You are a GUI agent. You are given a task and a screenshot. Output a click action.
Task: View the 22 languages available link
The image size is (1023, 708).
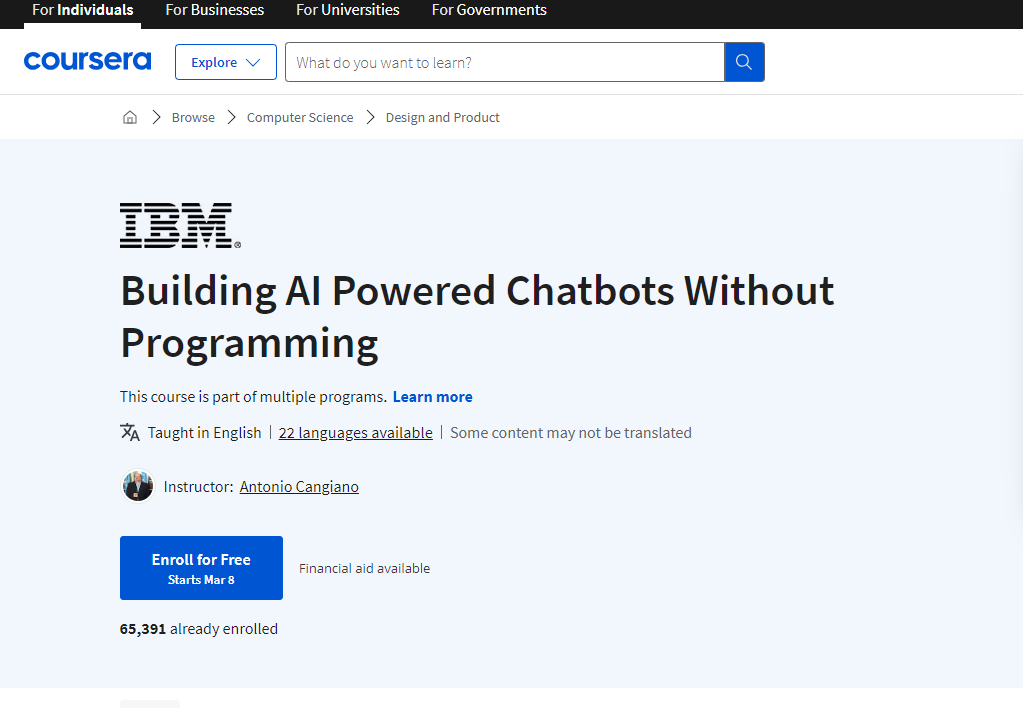click(356, 433)
